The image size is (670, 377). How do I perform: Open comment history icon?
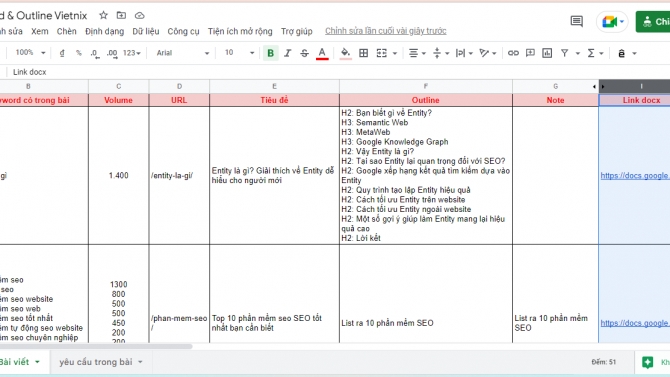pos(576,21)
